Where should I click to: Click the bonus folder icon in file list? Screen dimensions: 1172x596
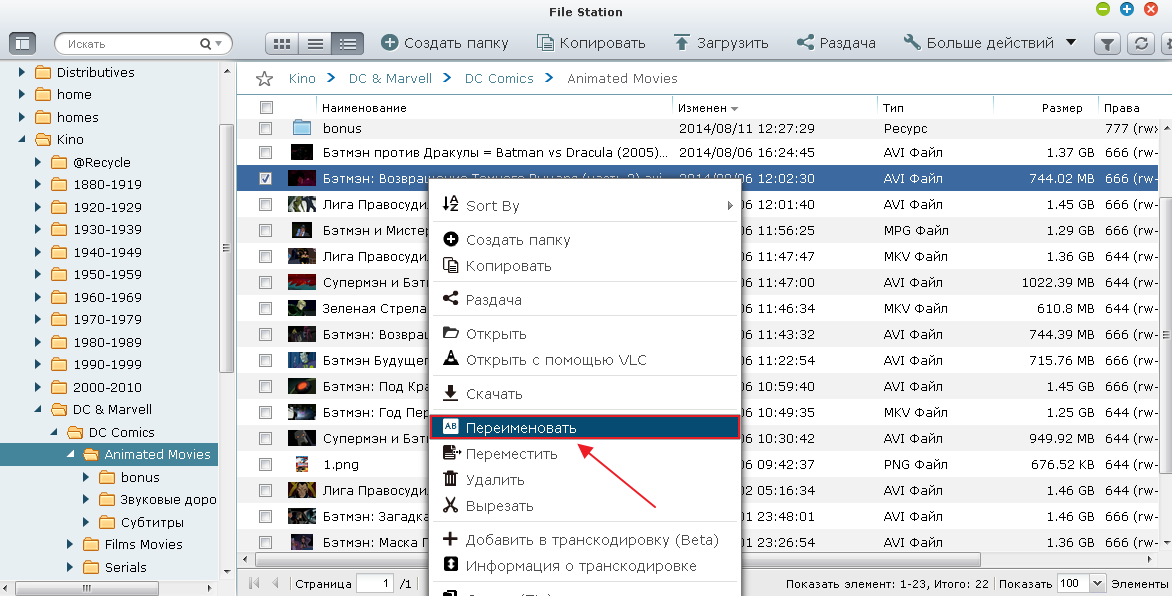click(301, 128)
